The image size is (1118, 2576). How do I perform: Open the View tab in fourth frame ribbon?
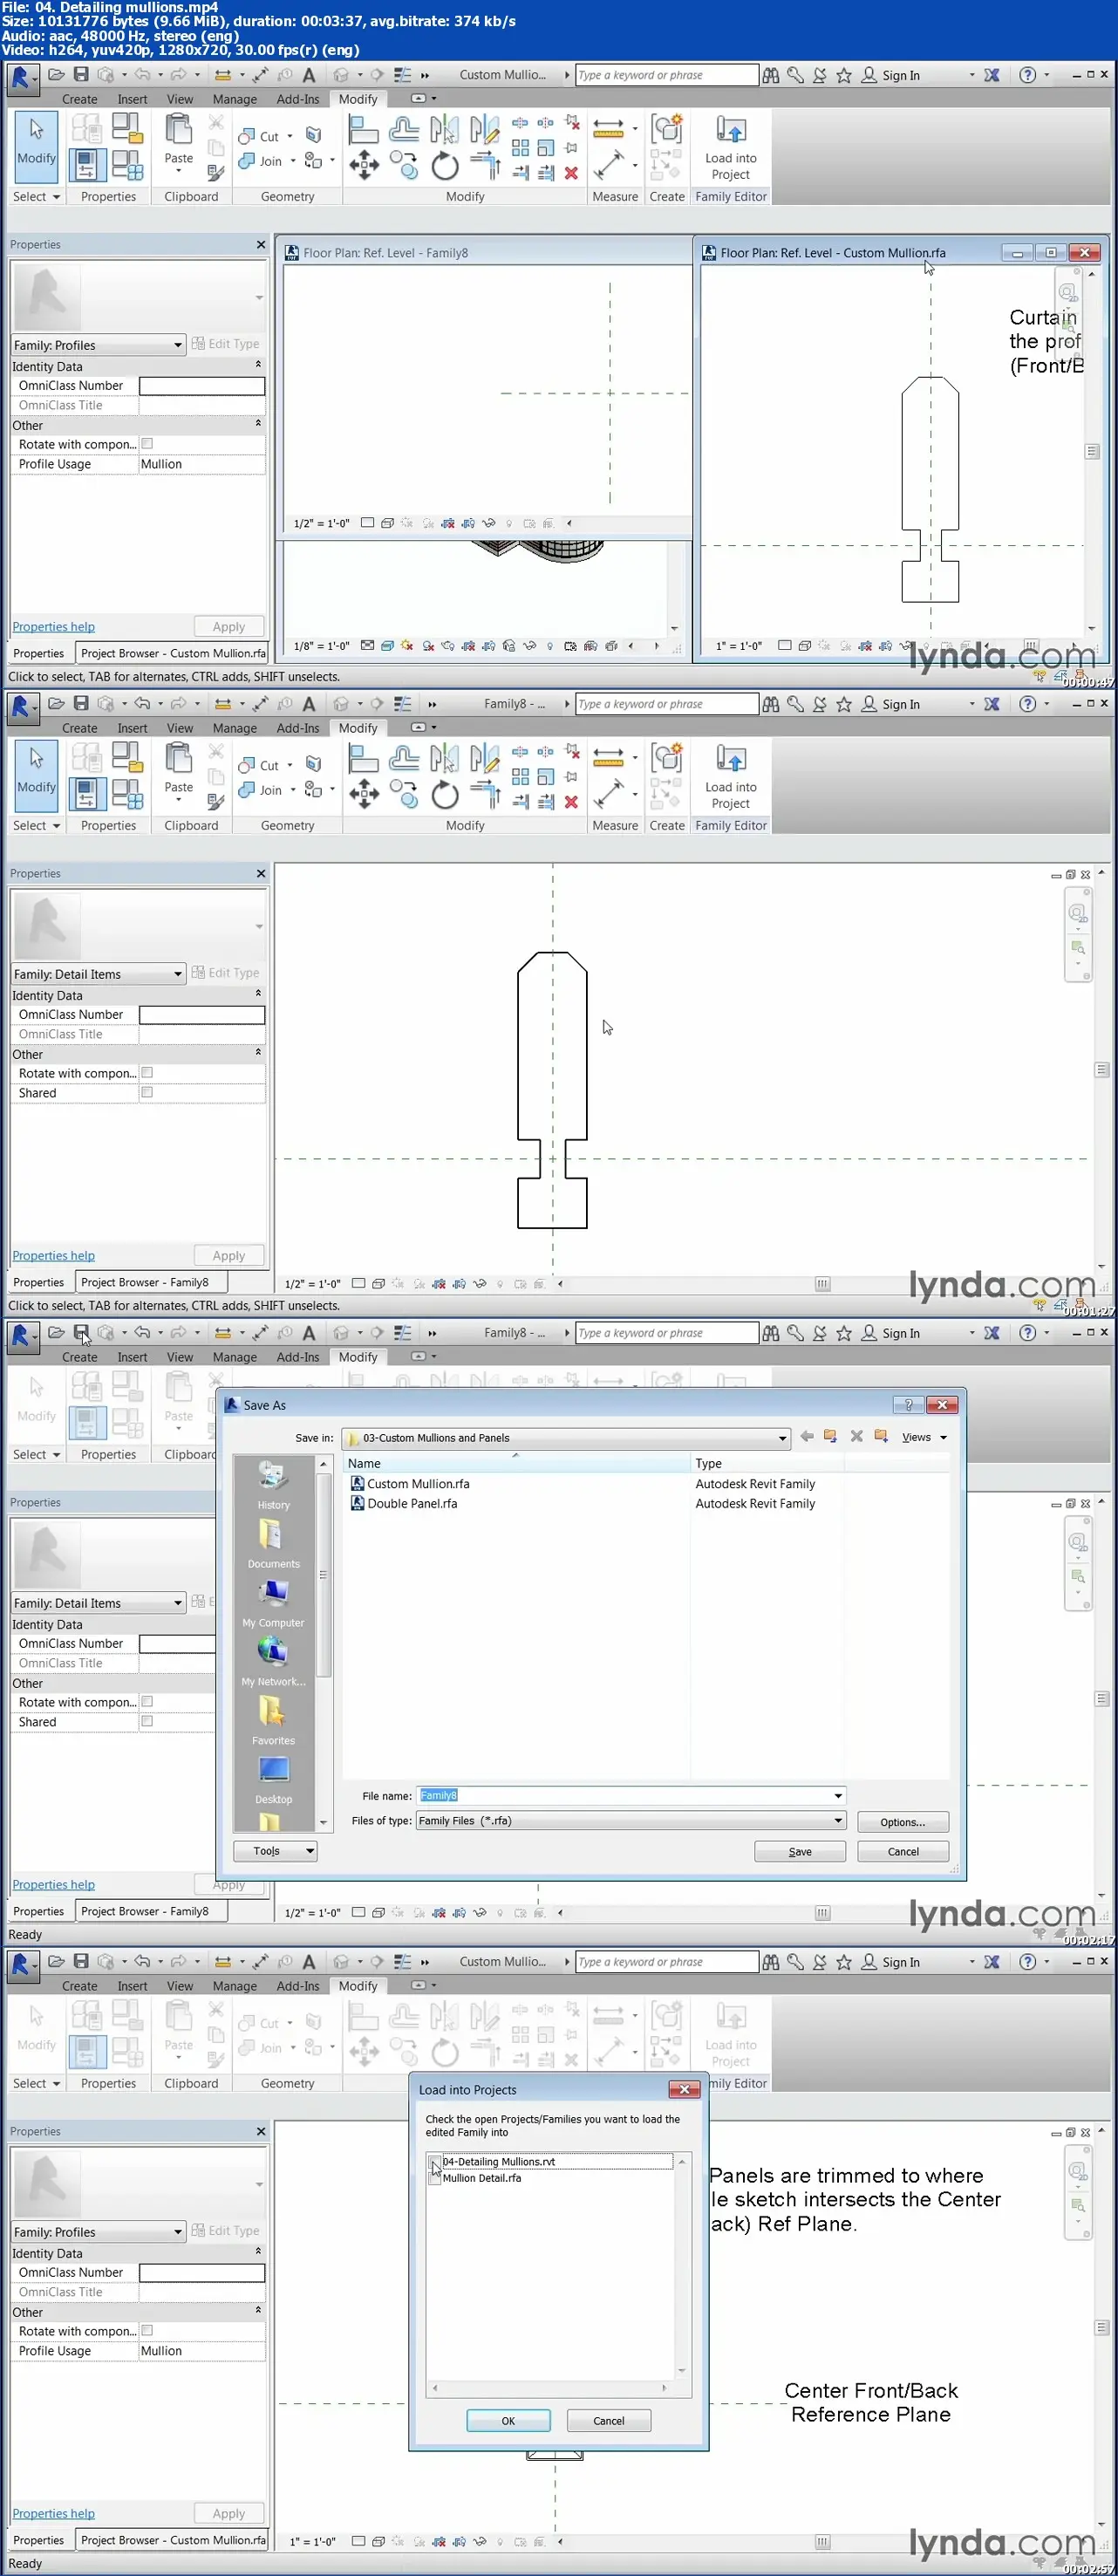tap(180, 1986)
